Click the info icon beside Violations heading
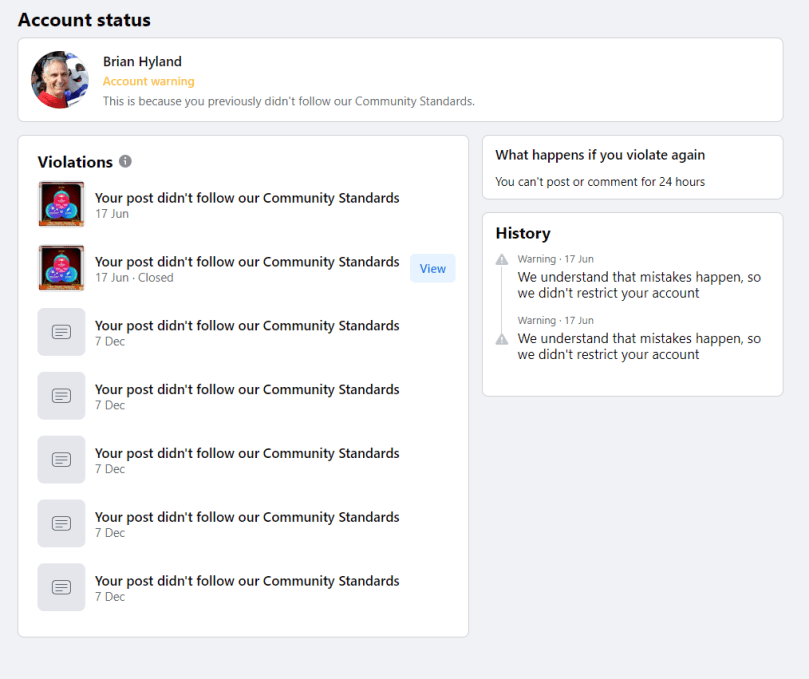The height and width of the screenshot is (679, 809). pos(125,161)
